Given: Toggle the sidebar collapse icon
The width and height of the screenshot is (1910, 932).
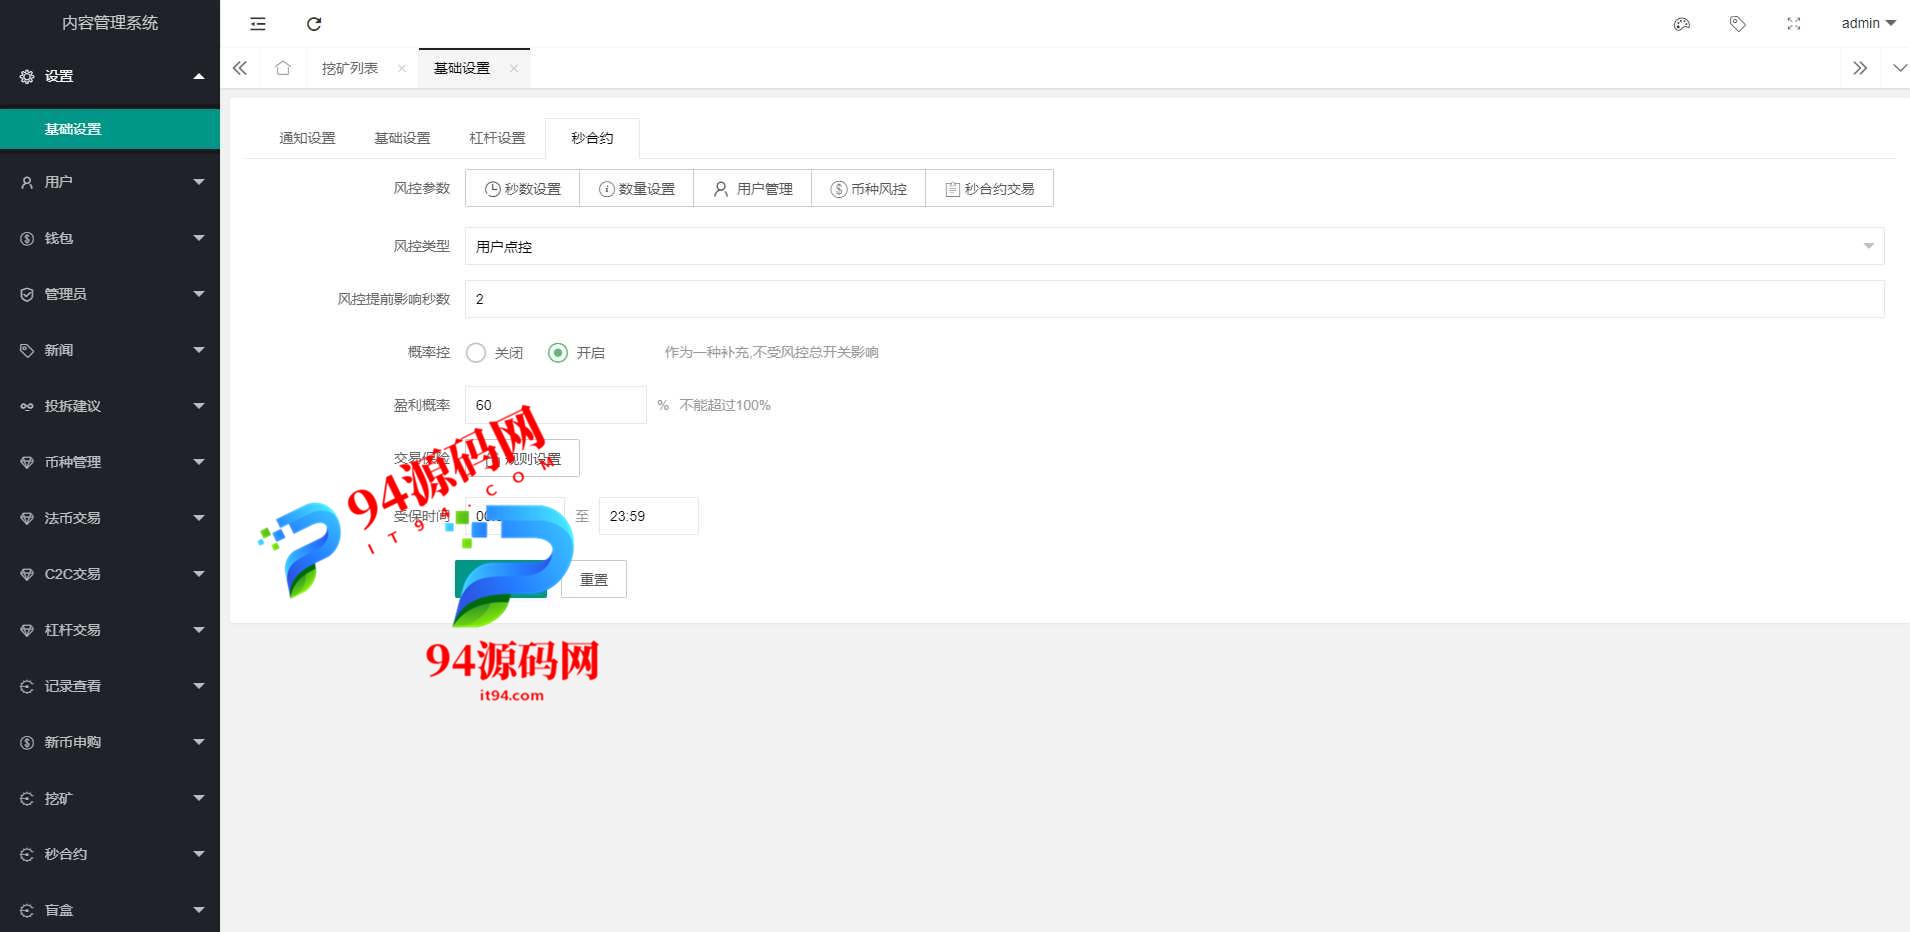Looking at the screenshot, I should [258, 24].
